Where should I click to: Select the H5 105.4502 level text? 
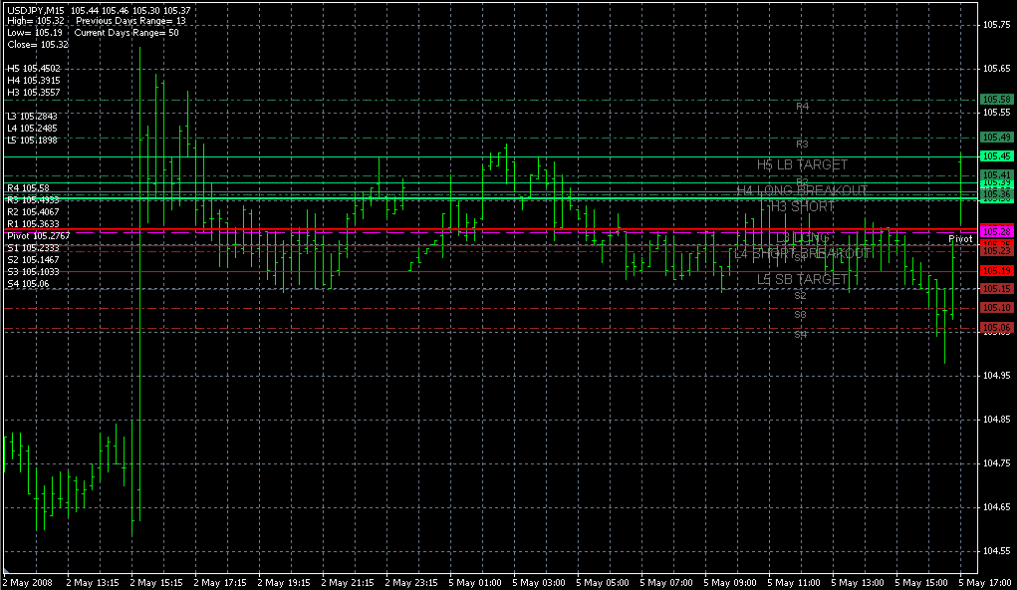[x=33, y=68]
